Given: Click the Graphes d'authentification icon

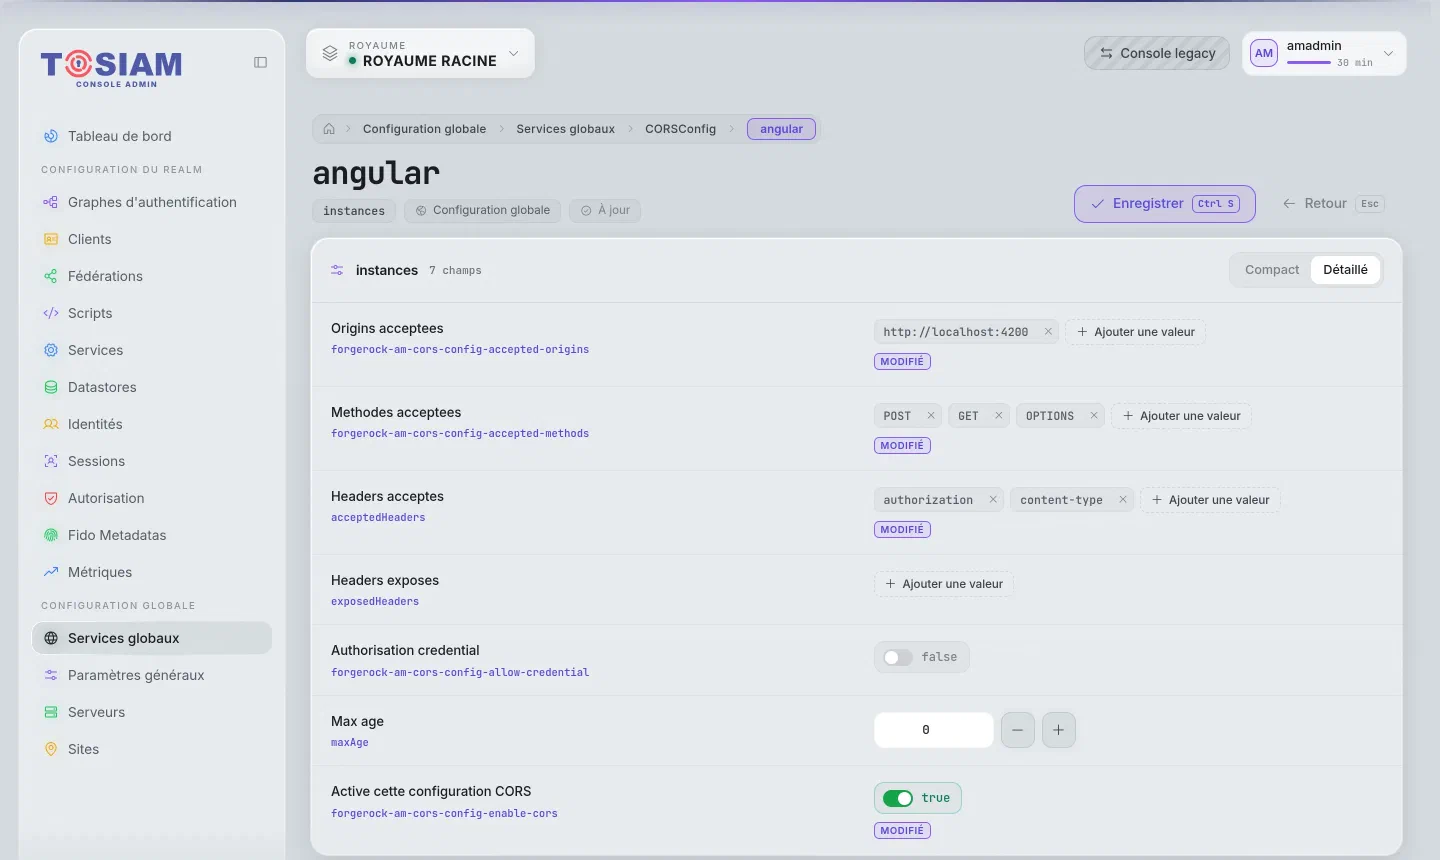Looking at the screenshot, I should pos(51,202).
